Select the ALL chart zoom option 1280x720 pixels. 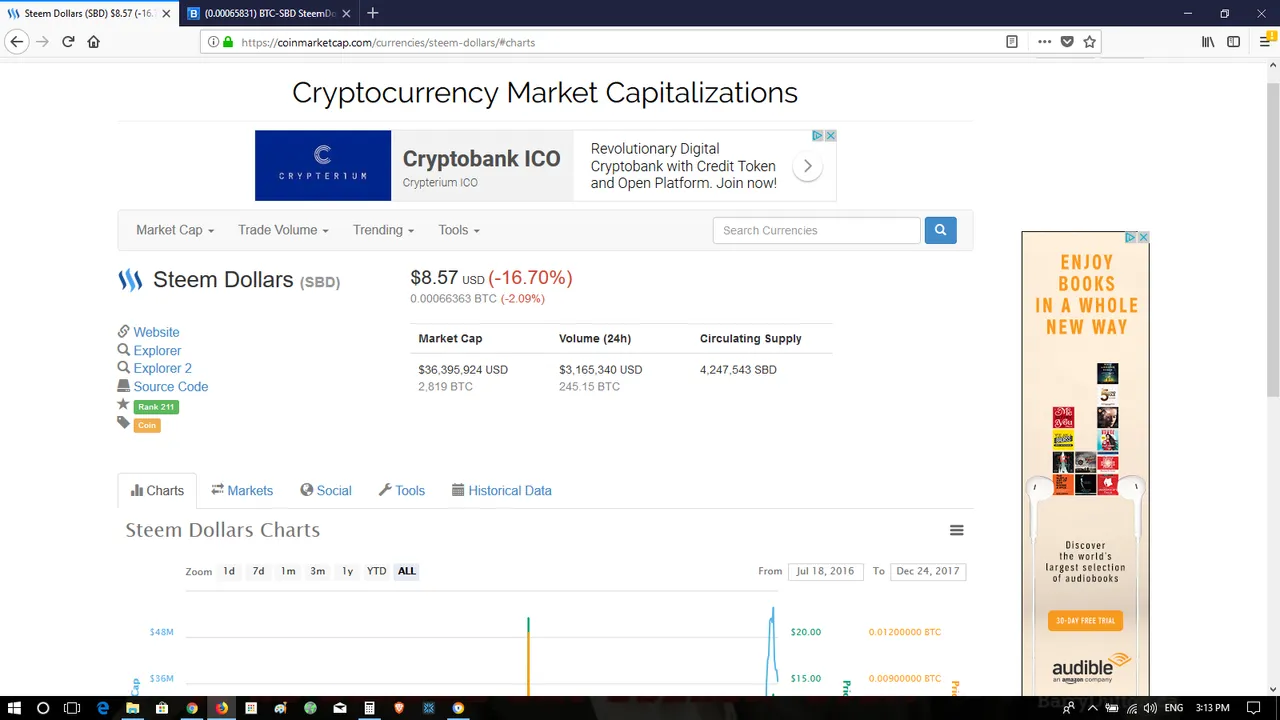[x=406, y=571]
